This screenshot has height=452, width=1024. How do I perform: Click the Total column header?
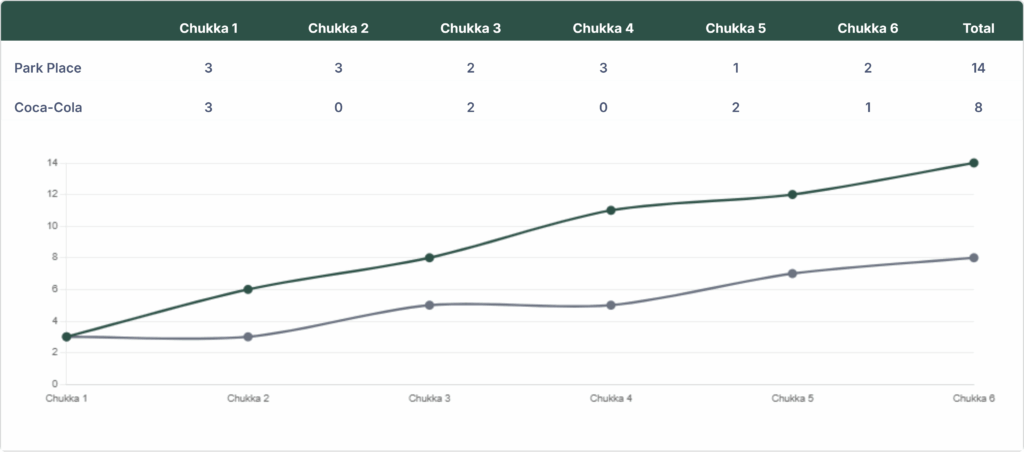pos(978,28)
